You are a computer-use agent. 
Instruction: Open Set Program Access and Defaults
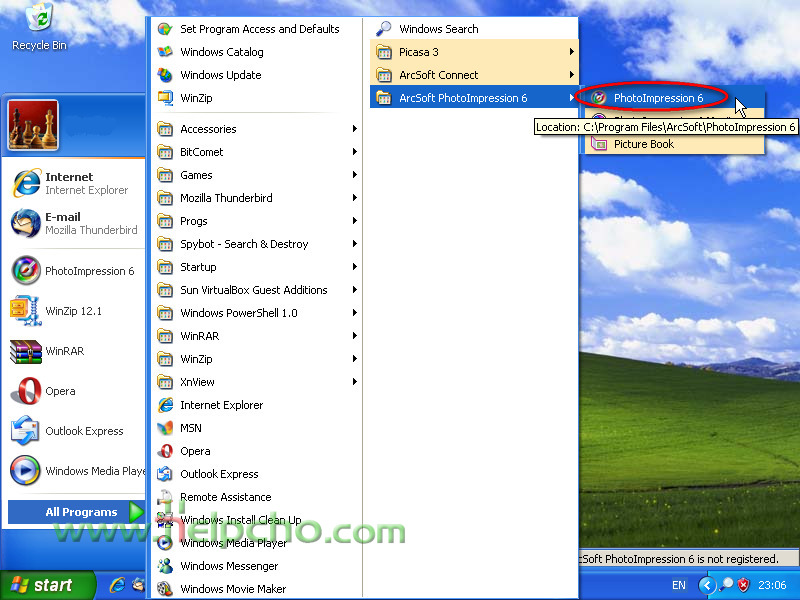click(x=257, y=29)
